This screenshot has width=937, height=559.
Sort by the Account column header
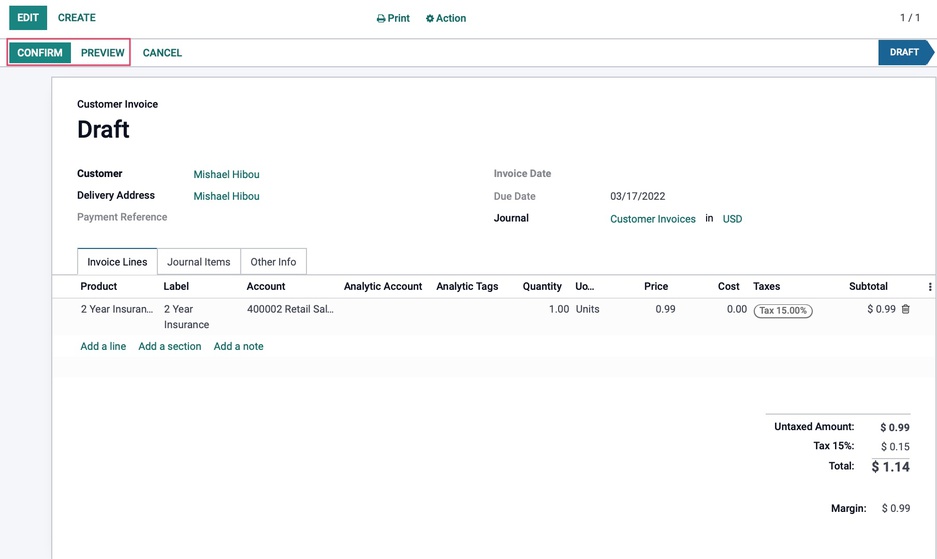266,286
